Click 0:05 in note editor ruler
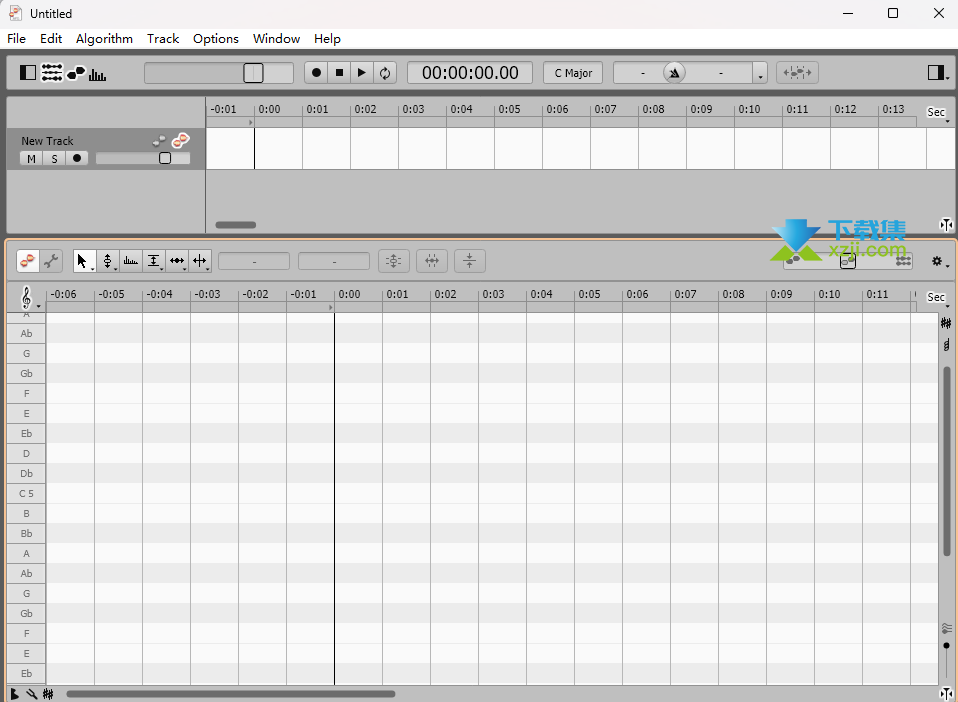 589,294
